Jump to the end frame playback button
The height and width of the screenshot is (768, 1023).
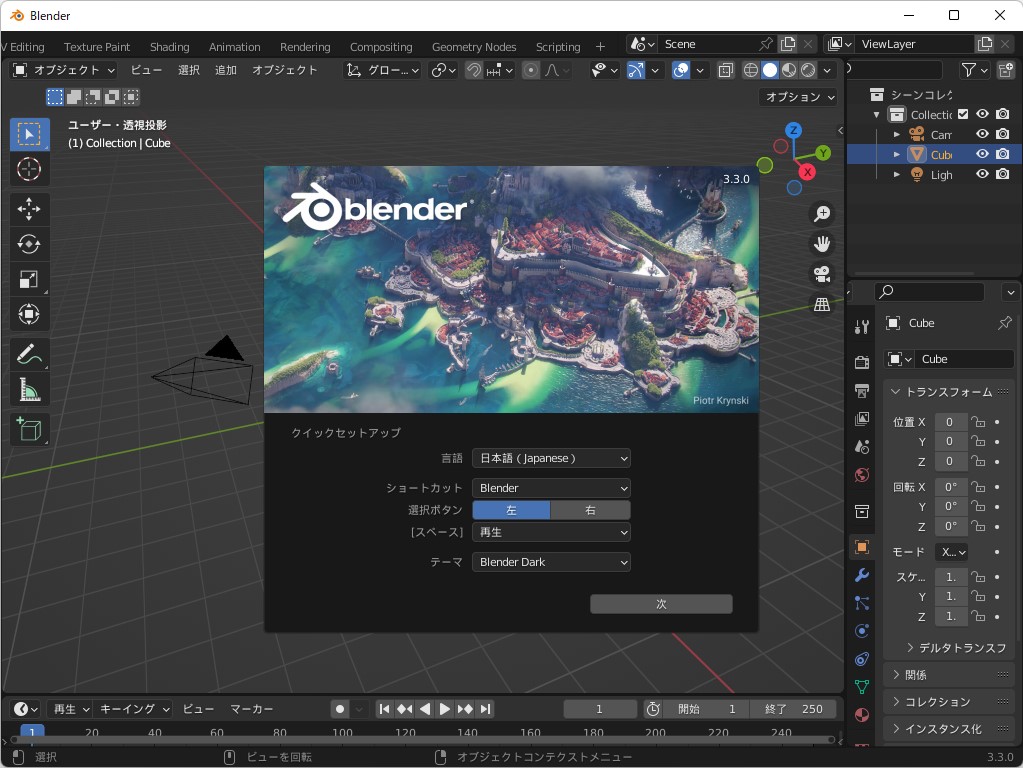[486, 708]
